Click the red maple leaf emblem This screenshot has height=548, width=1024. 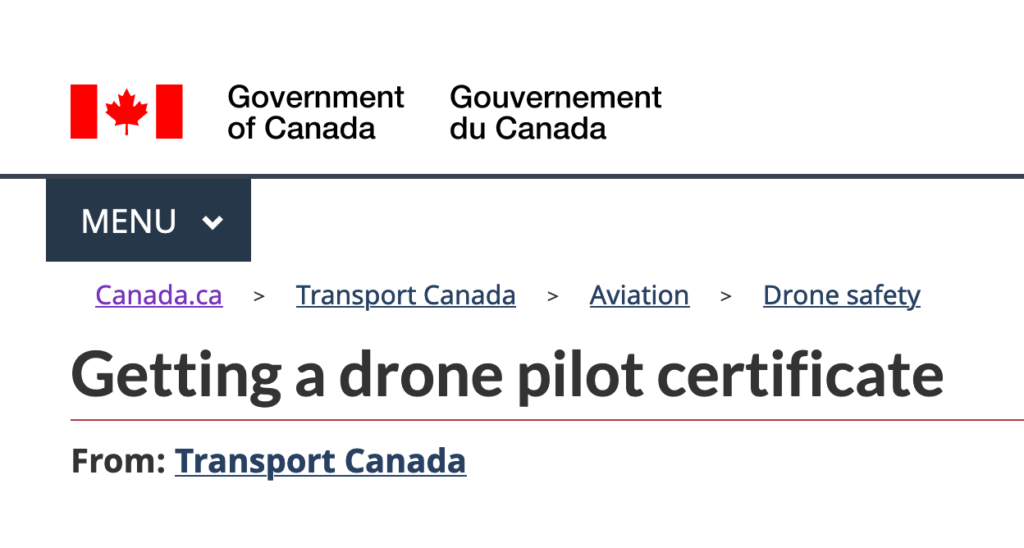[127, 111]
